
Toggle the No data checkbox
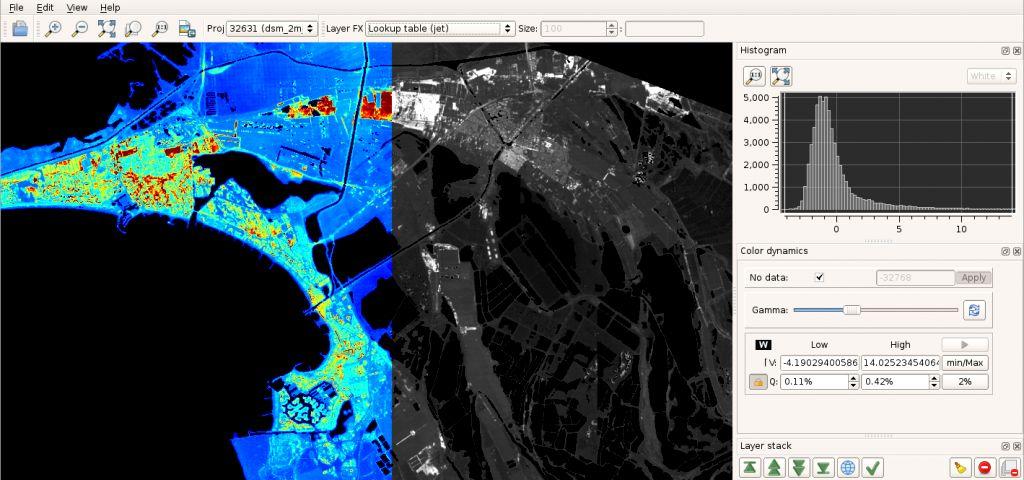(820, 278)
